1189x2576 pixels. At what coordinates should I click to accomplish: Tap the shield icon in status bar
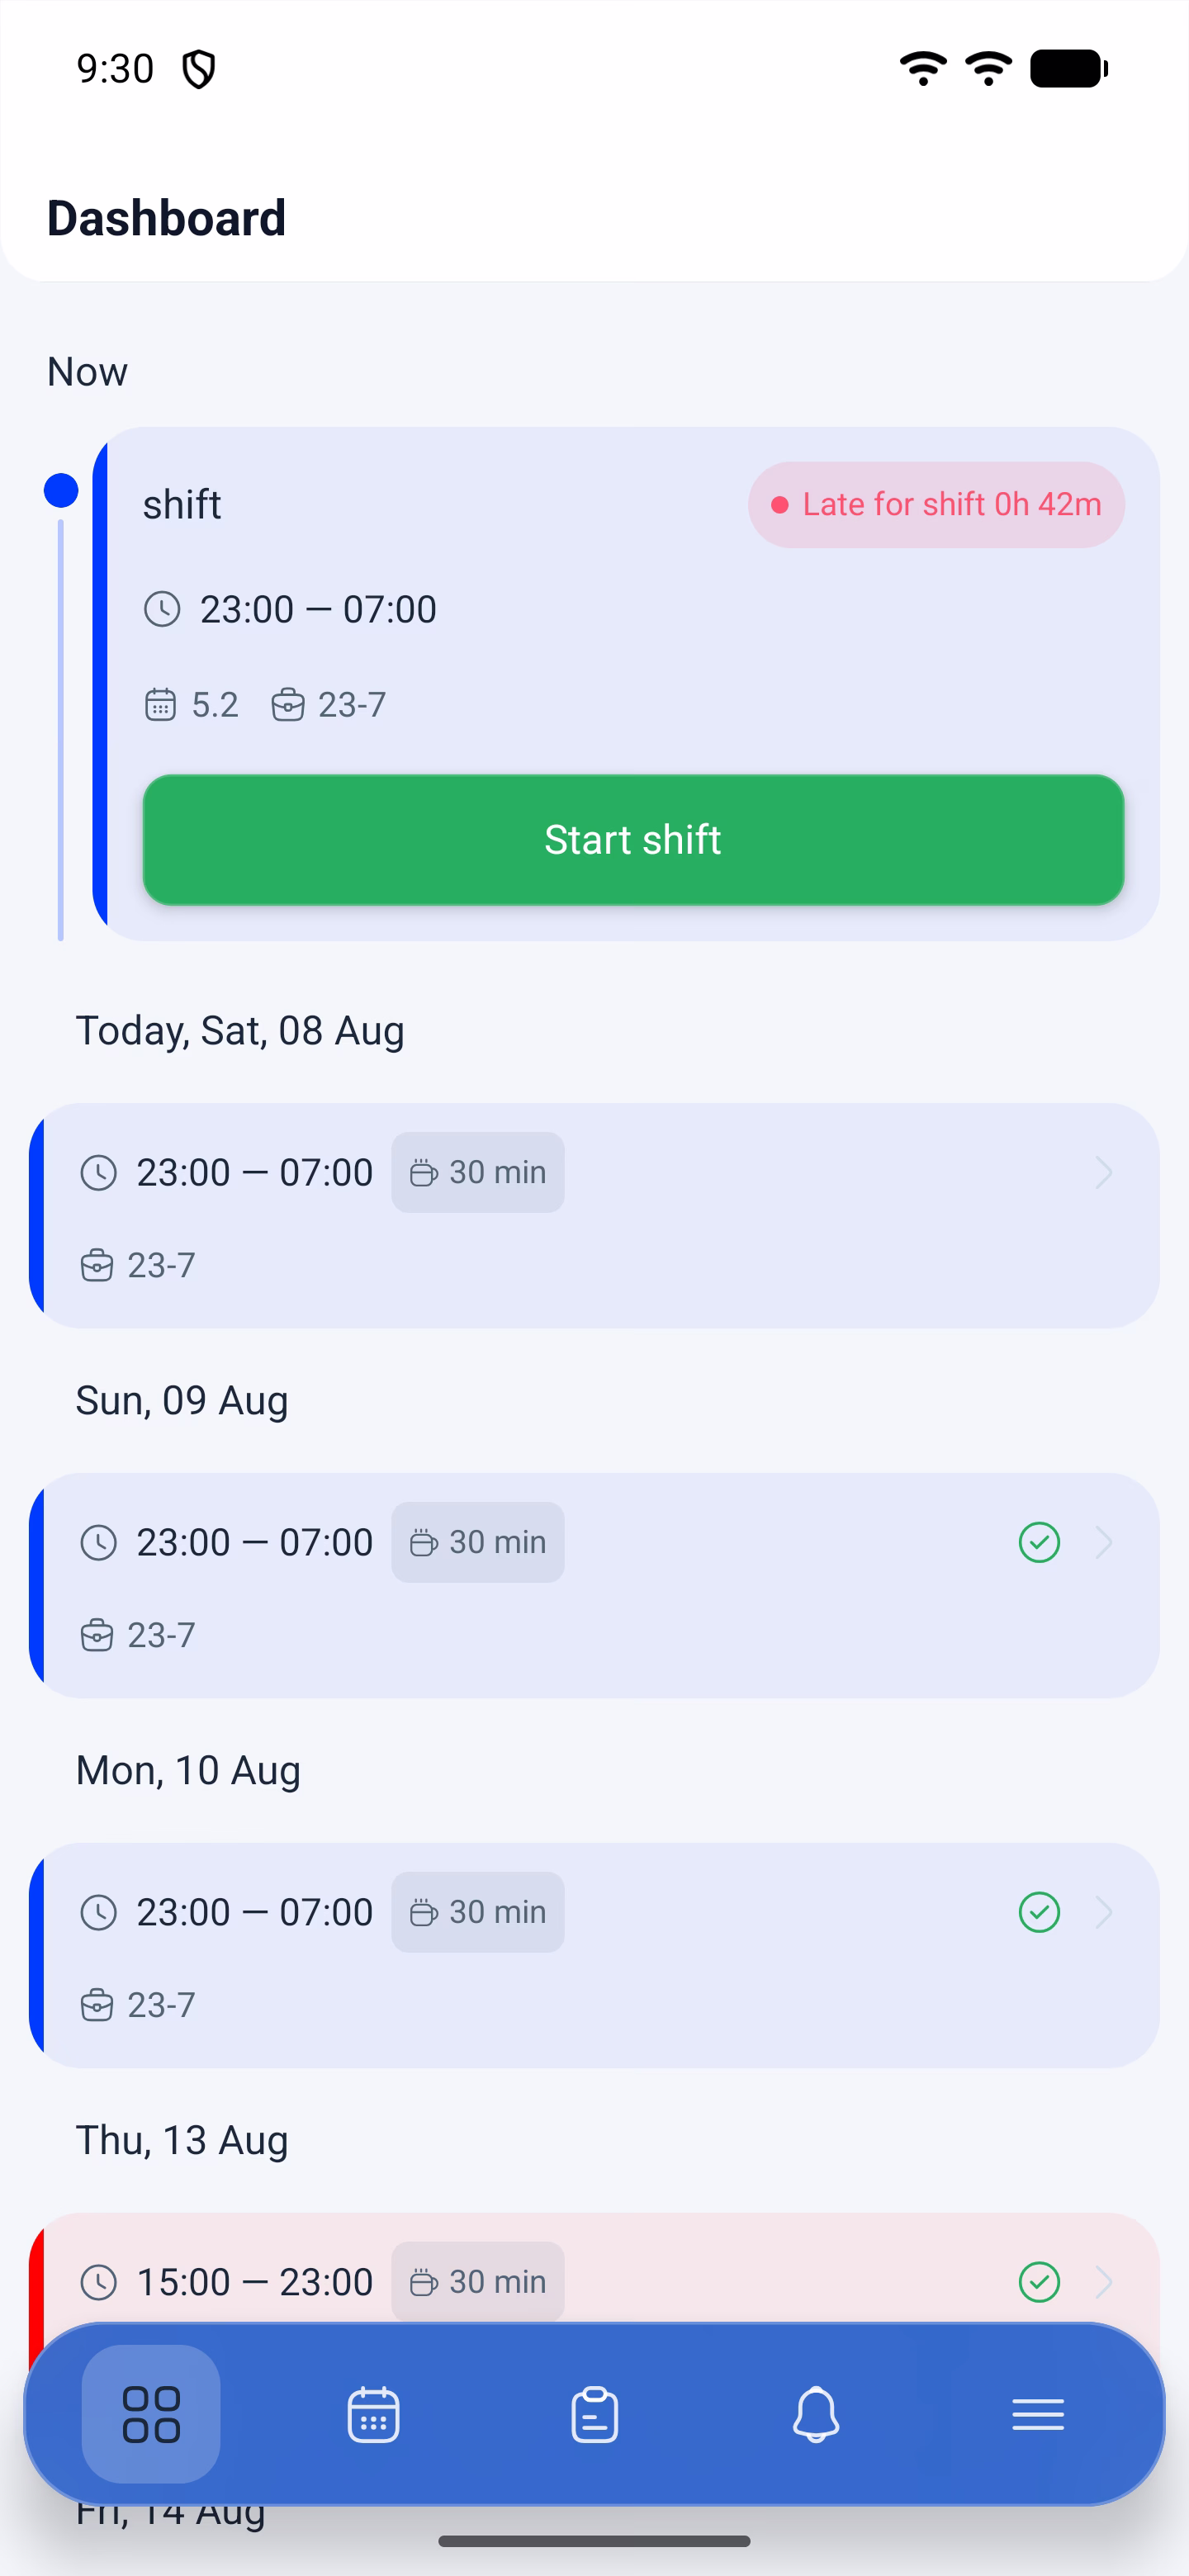(199, 69)
